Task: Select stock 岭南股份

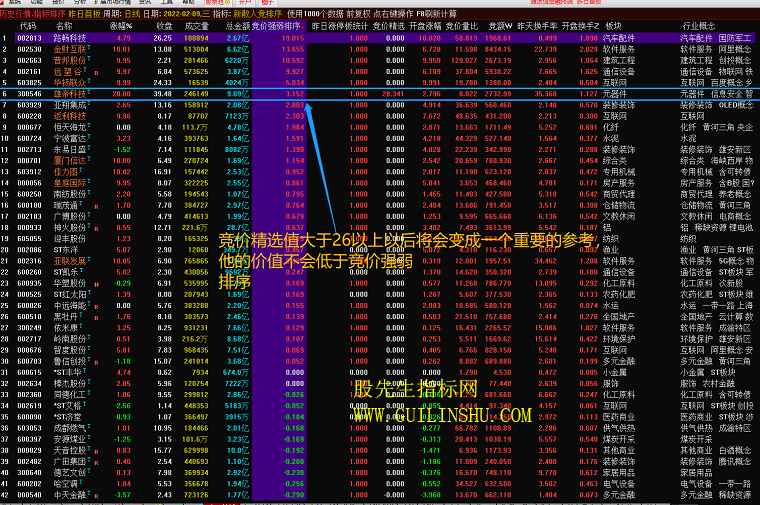Action: coord(69,339)
